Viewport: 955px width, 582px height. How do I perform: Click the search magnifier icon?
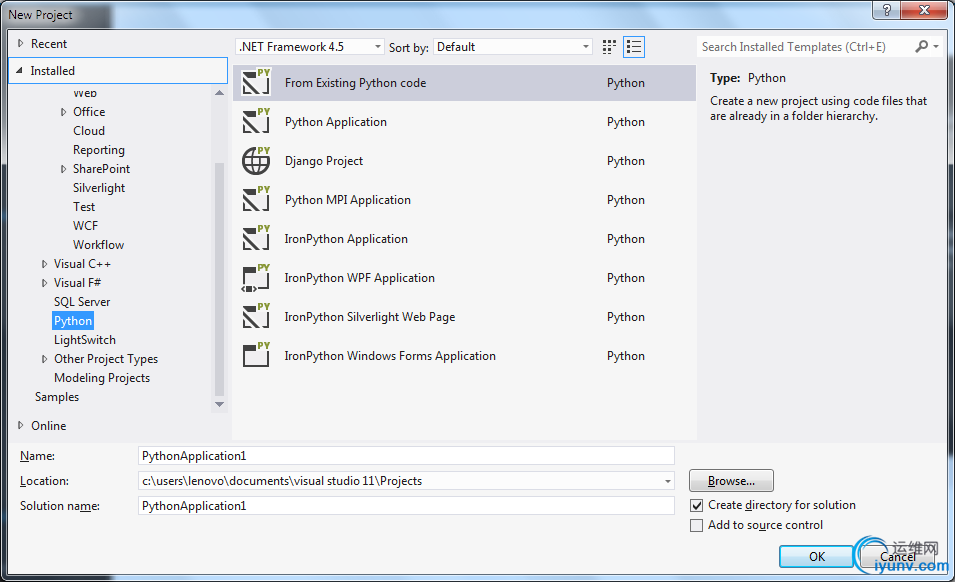(922, 46)
